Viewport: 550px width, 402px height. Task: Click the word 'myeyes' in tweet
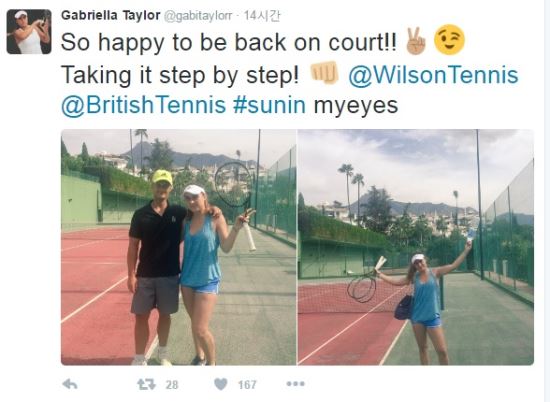point(356,106)
